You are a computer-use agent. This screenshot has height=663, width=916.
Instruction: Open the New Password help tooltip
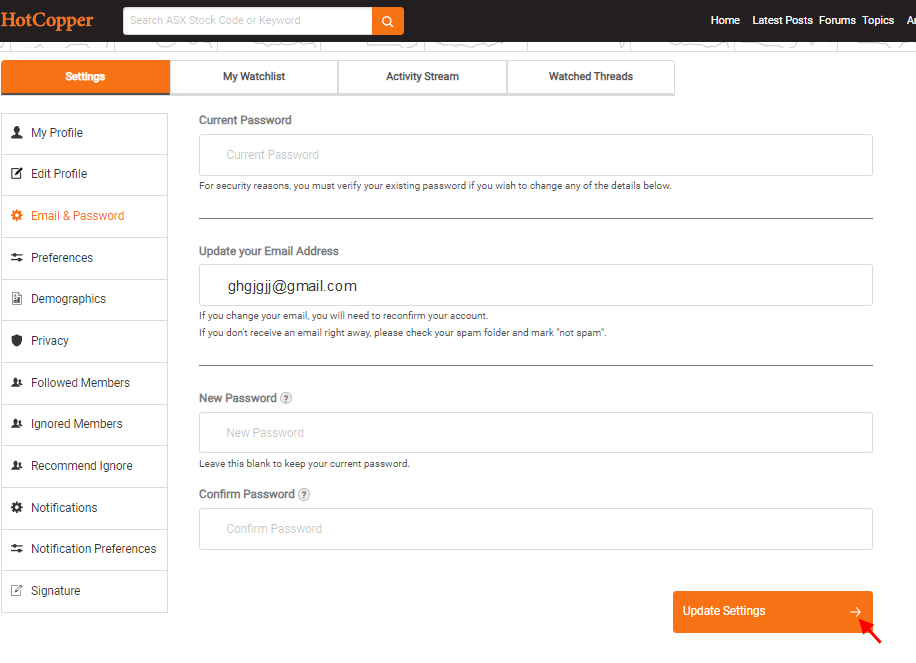click(286, 398)
